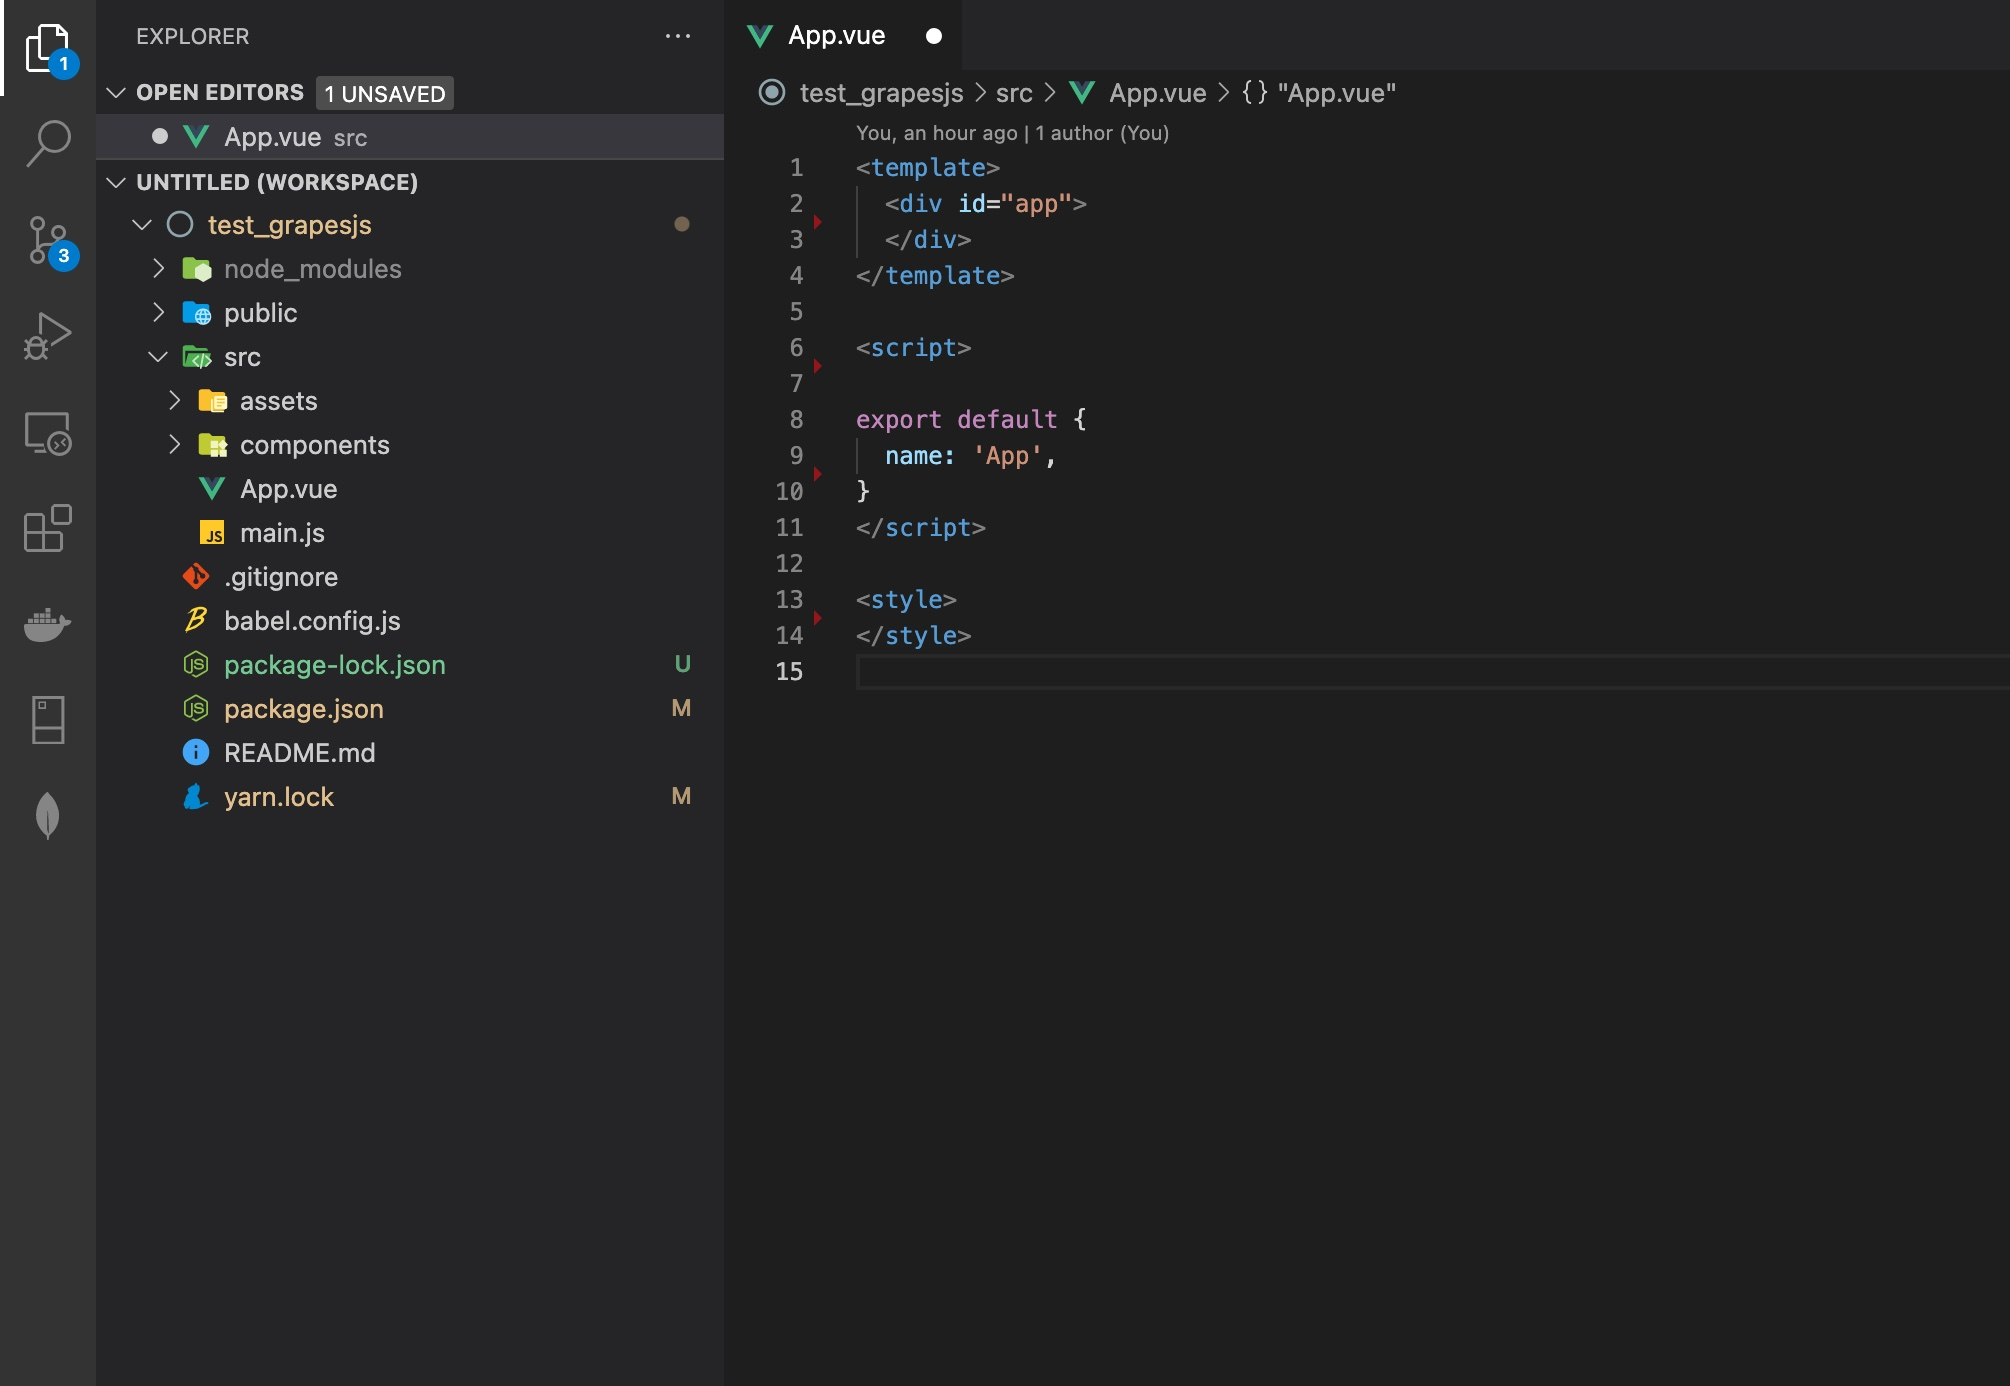Image resolution: width=2010 pixels, height=1386 pixels.
Task: Click the M status of yarn.lock
Action: click(681, 797)
